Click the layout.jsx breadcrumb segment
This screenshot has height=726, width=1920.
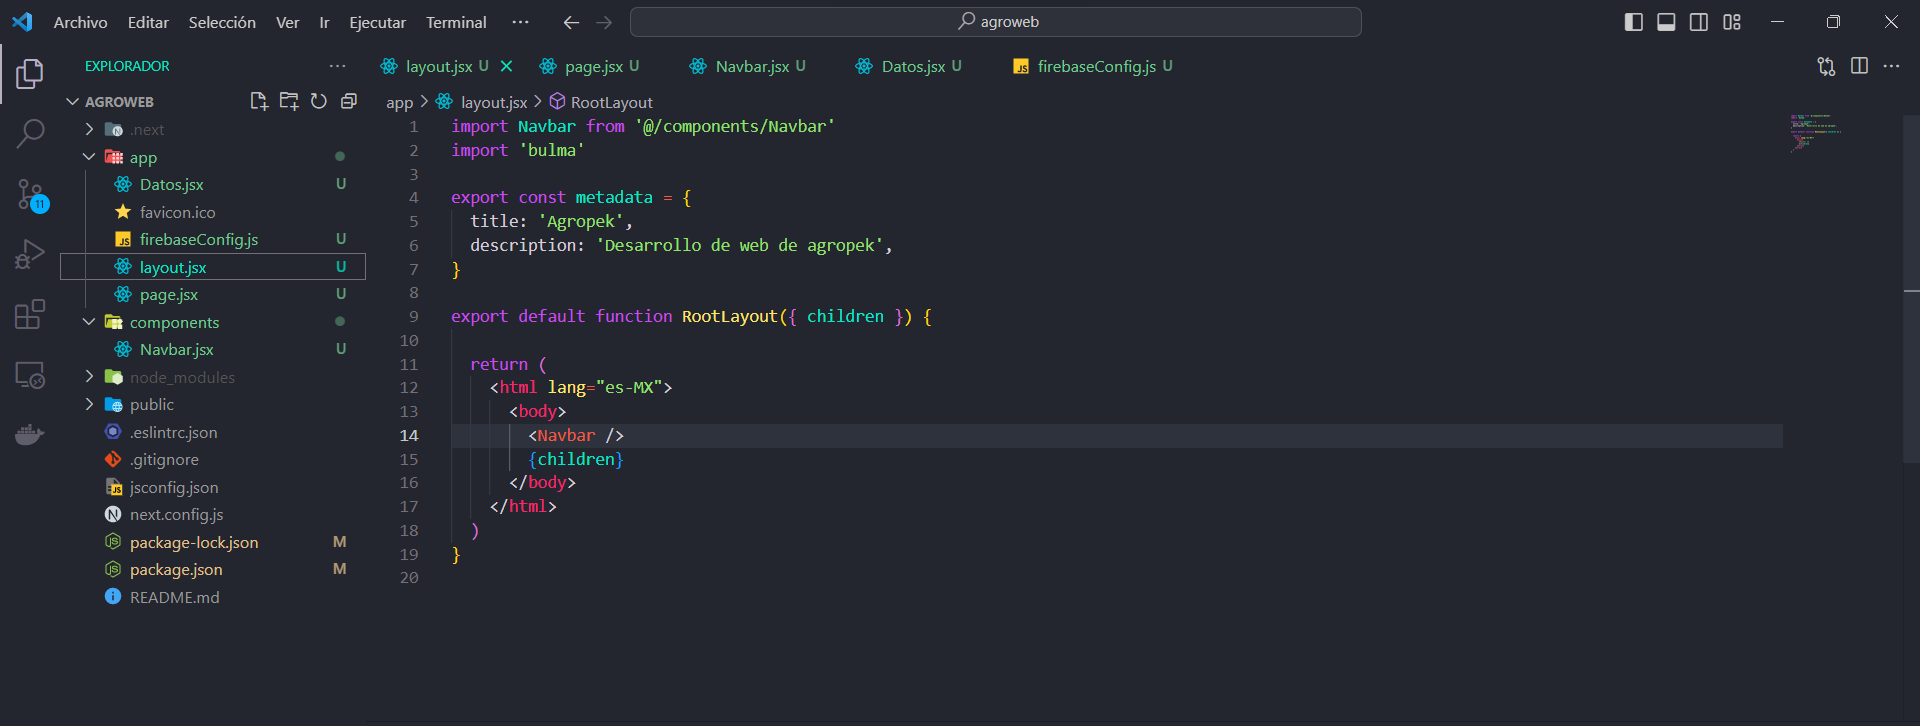click(x=494, y=102)
